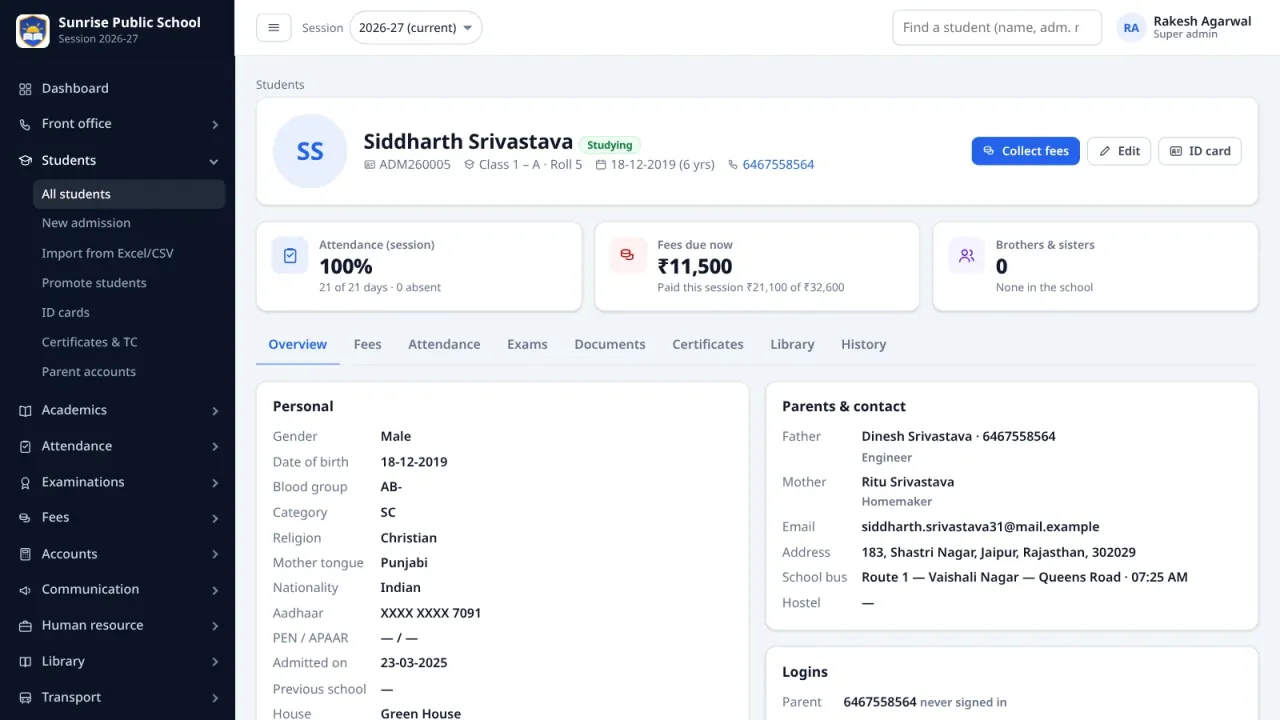The image size is (1280, 720).
Task: Click the Collect fees button
Action: (x=1026, y=151)
